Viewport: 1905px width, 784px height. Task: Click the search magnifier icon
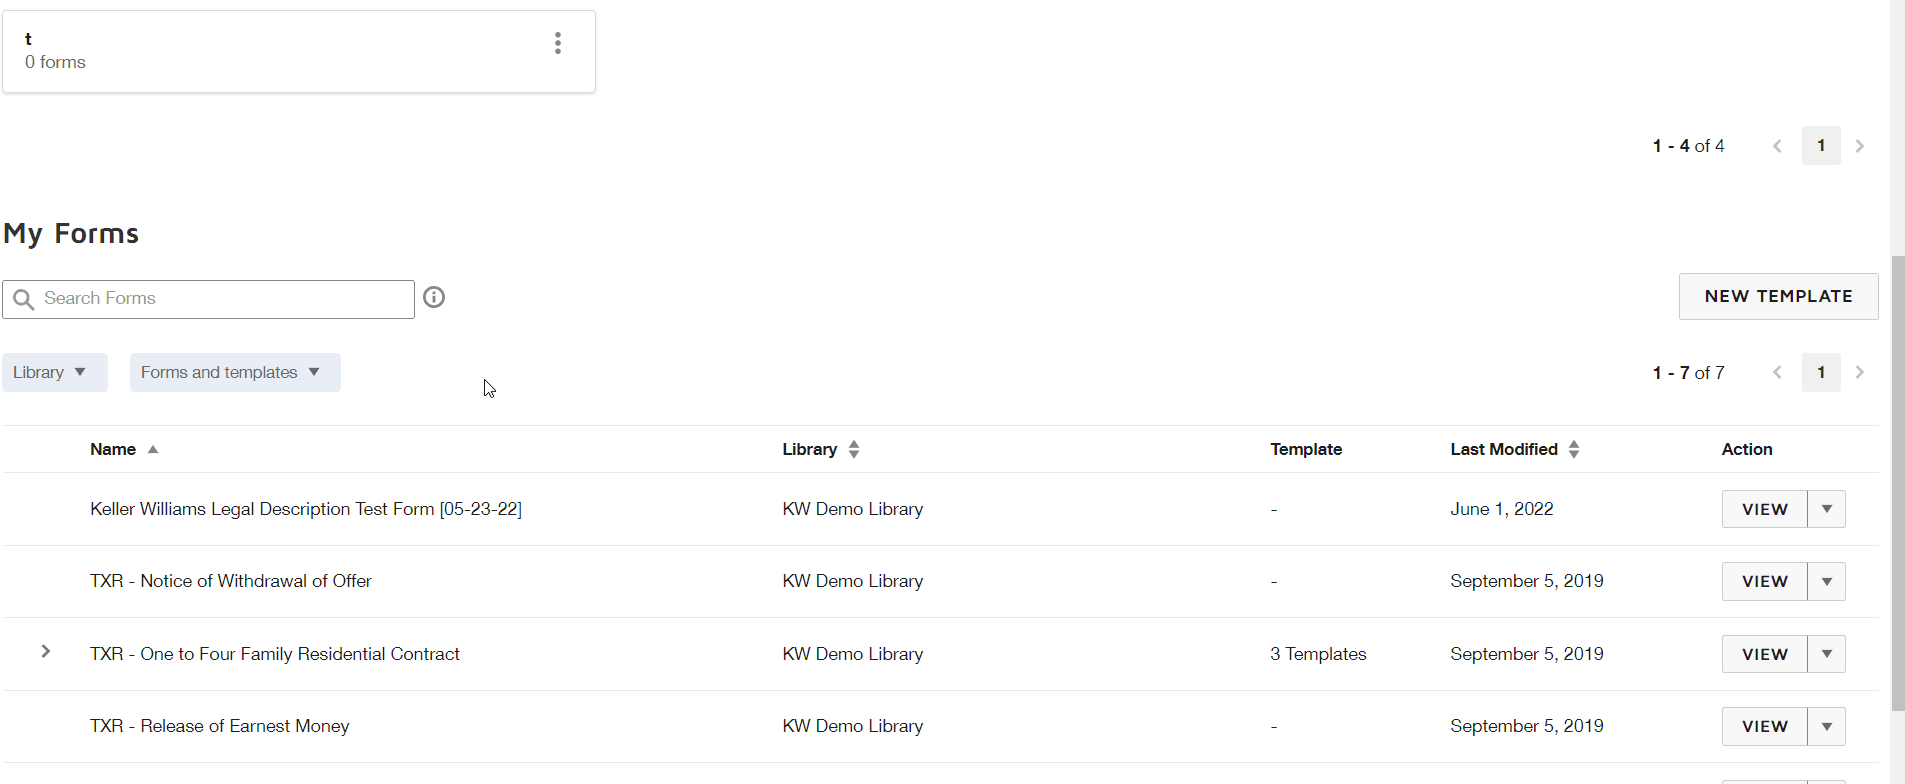coord(24,299)
